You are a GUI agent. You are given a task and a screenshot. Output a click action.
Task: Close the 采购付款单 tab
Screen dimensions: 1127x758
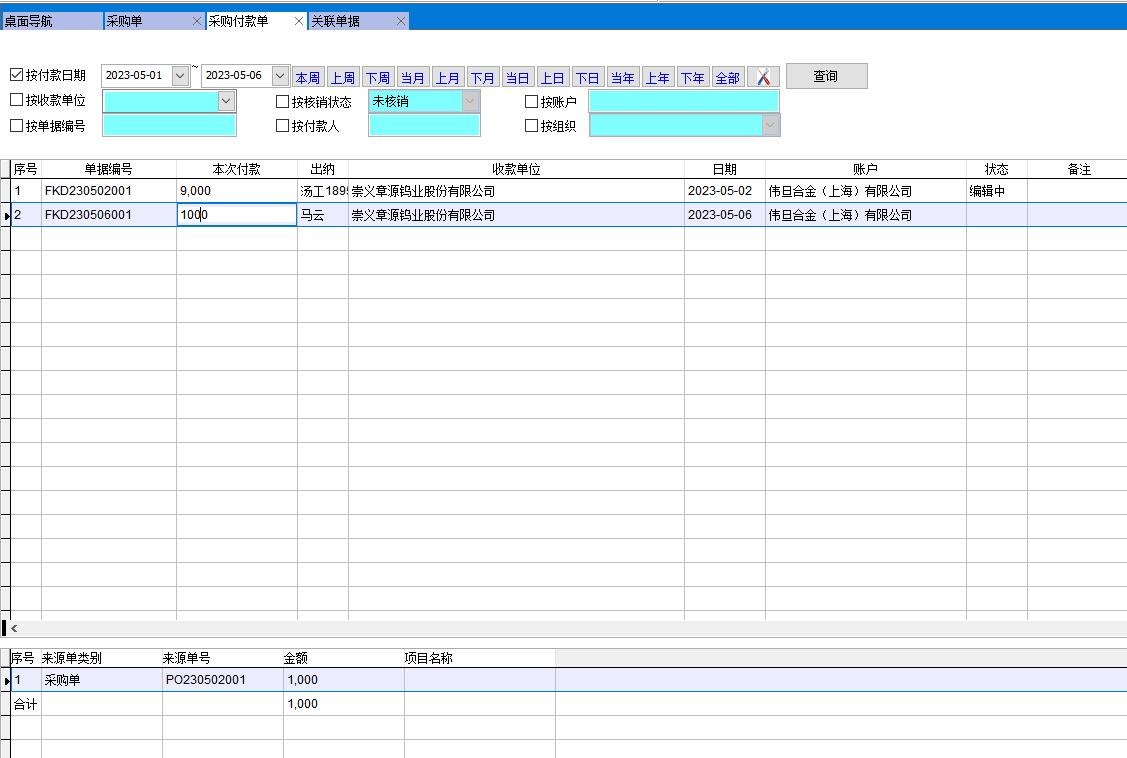click(299, 21)
